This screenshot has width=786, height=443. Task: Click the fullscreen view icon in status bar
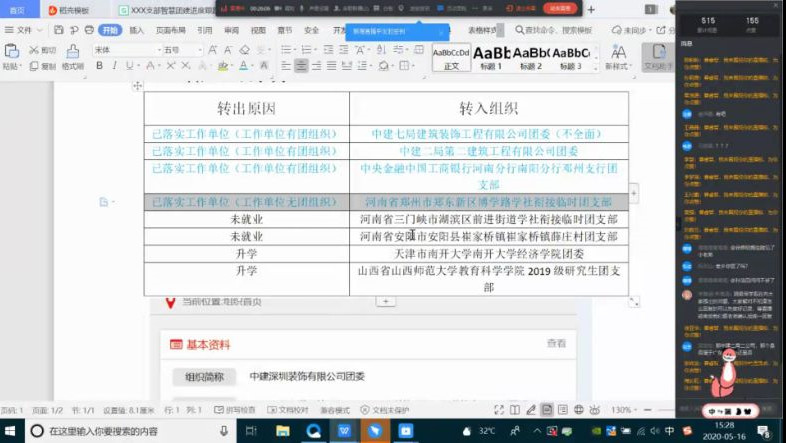[499, 410]
